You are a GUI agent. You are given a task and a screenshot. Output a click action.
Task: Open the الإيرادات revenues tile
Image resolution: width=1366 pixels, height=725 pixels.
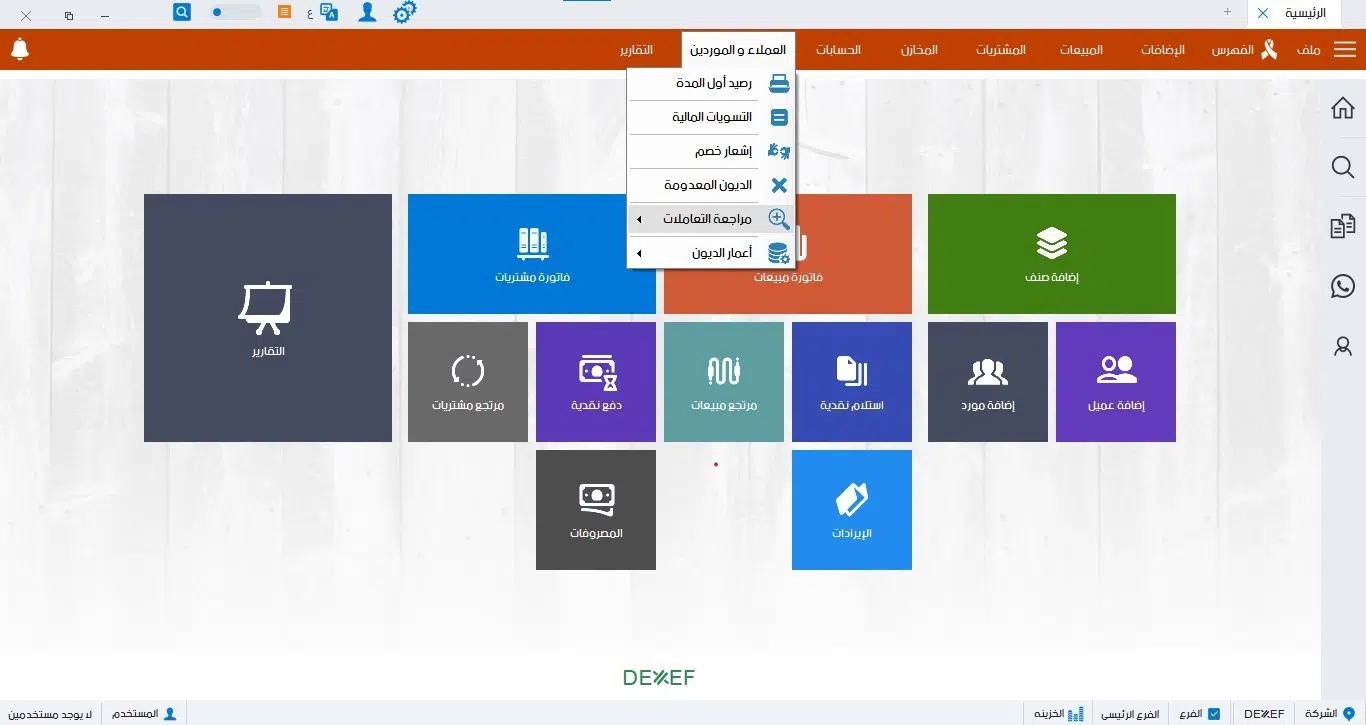851,510
